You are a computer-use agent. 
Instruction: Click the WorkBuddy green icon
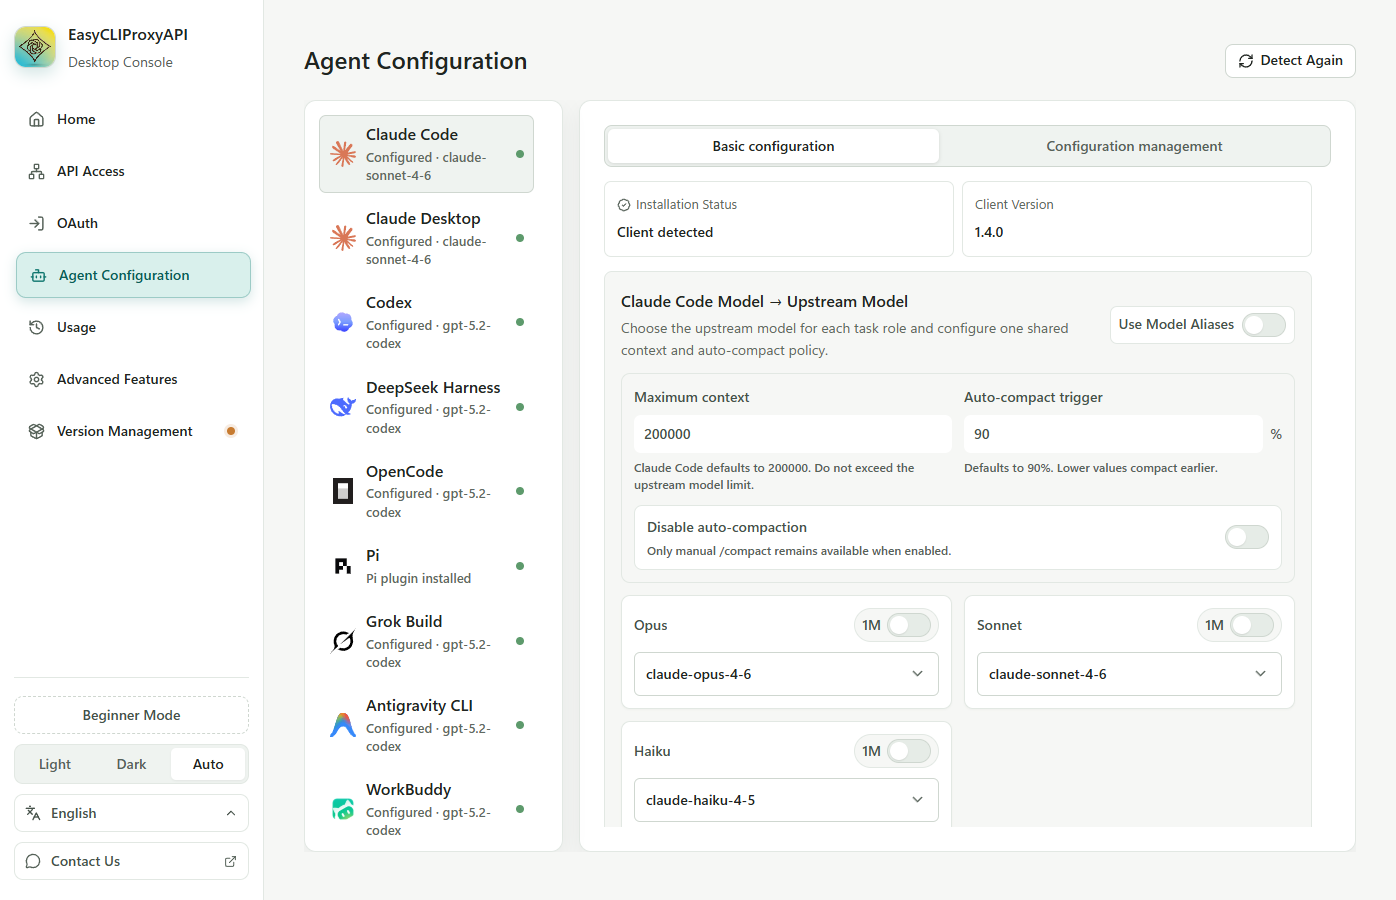point(343,809)
